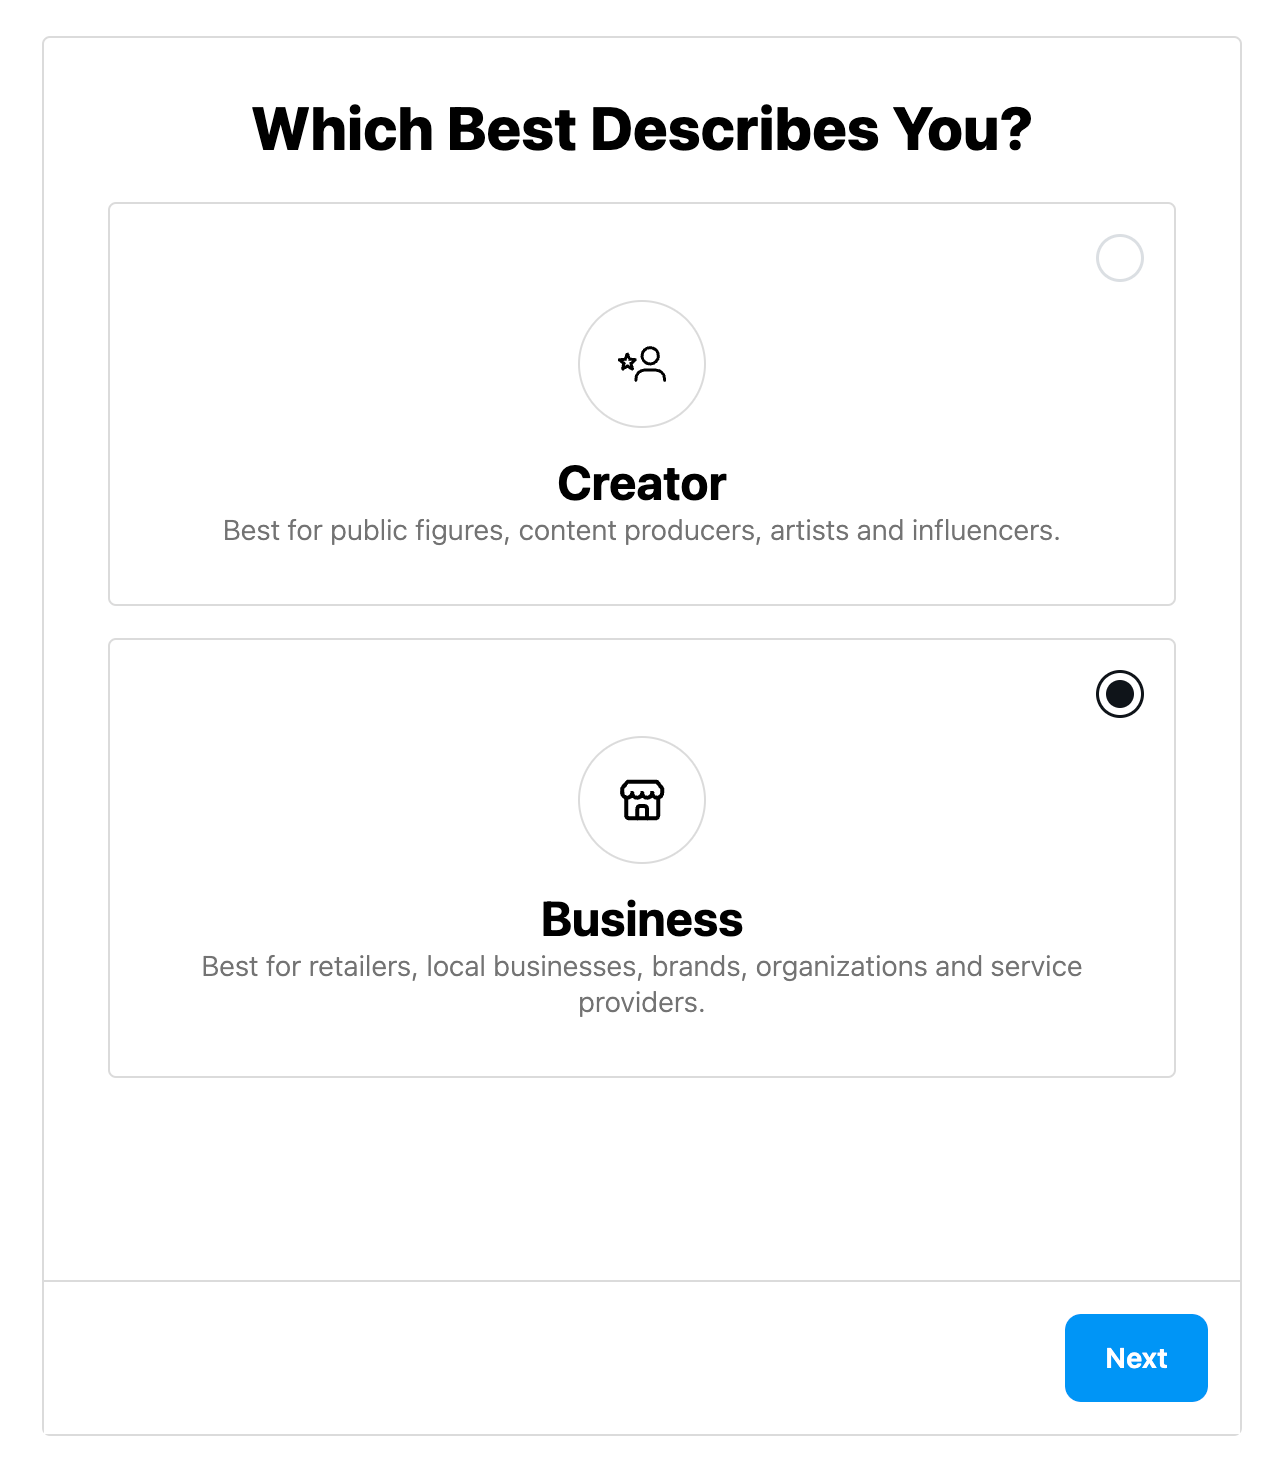Select the Creator radio button

(x=1120, y=258)
